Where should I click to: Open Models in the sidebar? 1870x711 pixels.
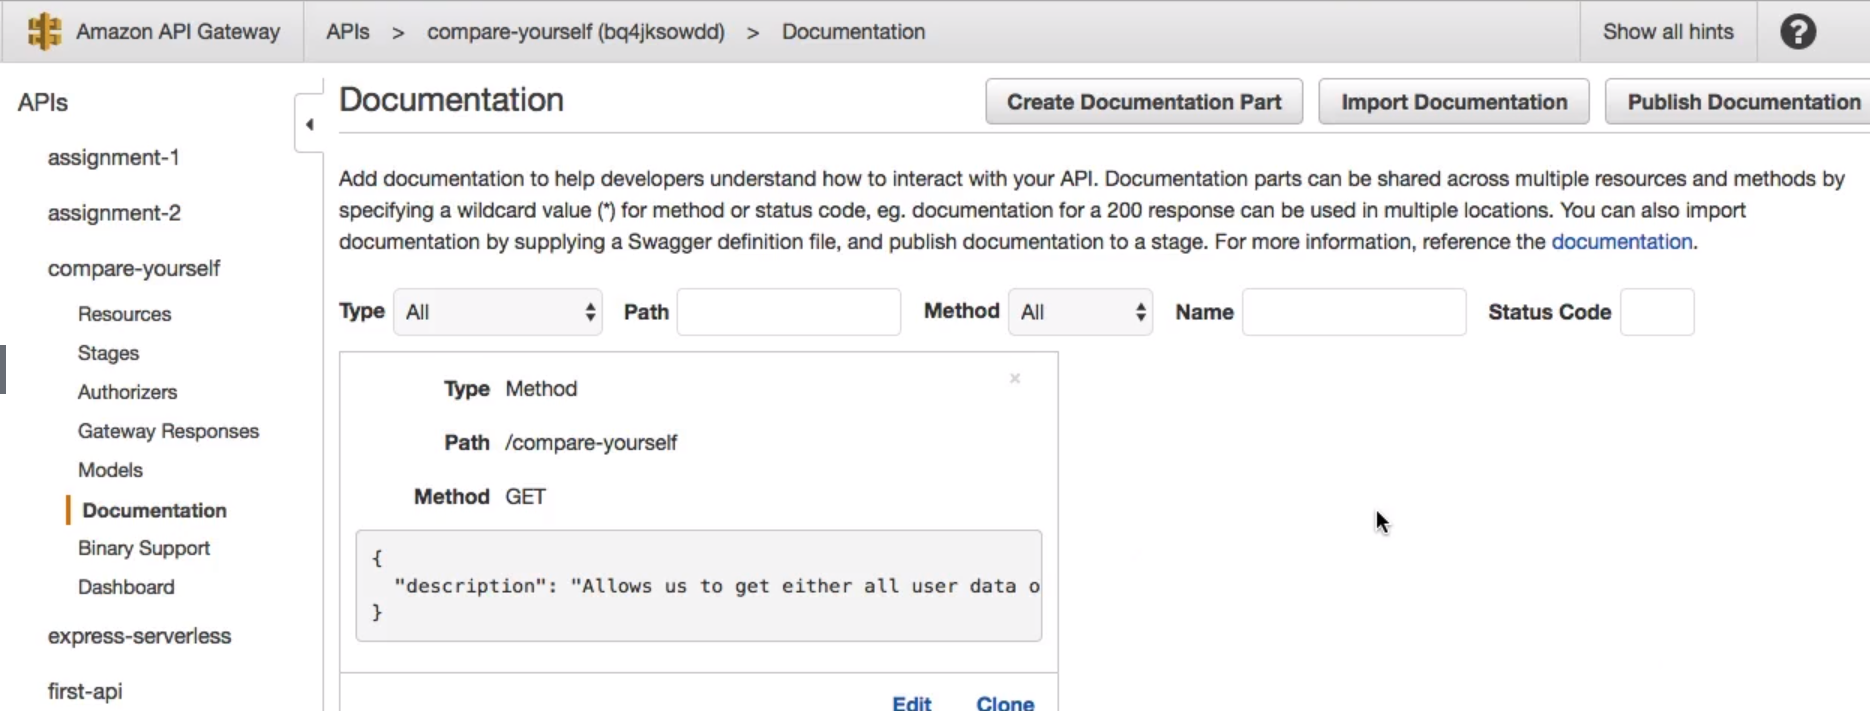pos(110,470)
